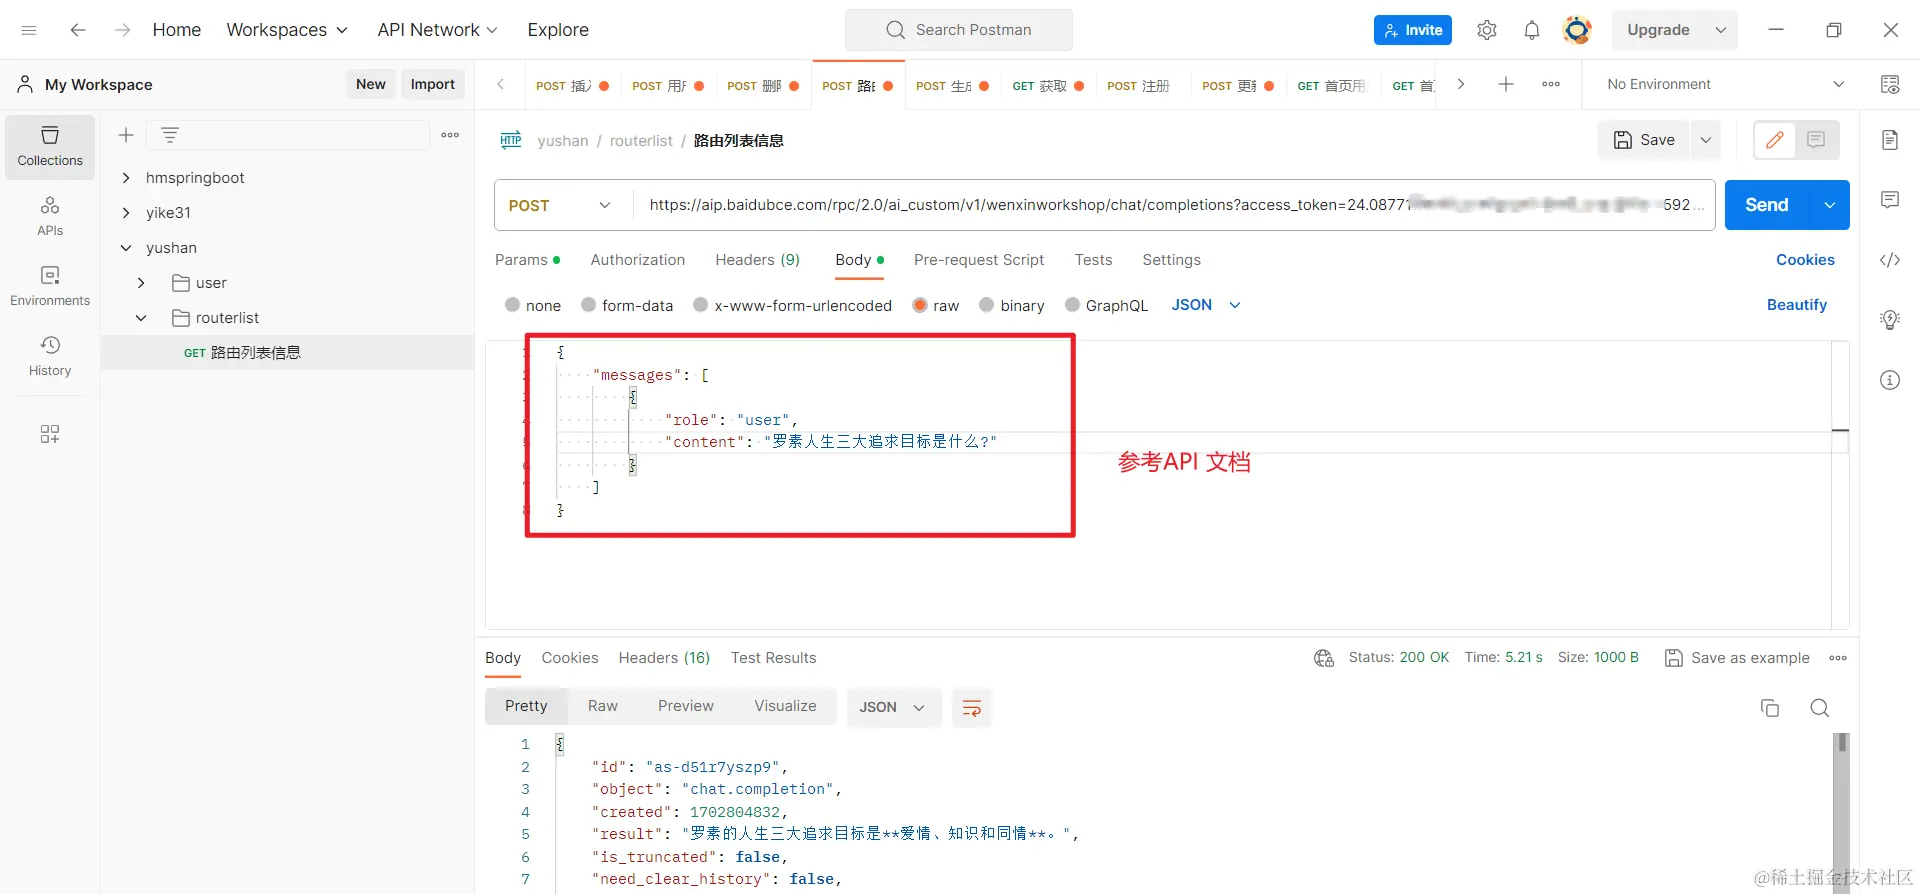The image size is (1920, 894).
Task: Open the Workspaces dropdown
Action: [287, 30]
